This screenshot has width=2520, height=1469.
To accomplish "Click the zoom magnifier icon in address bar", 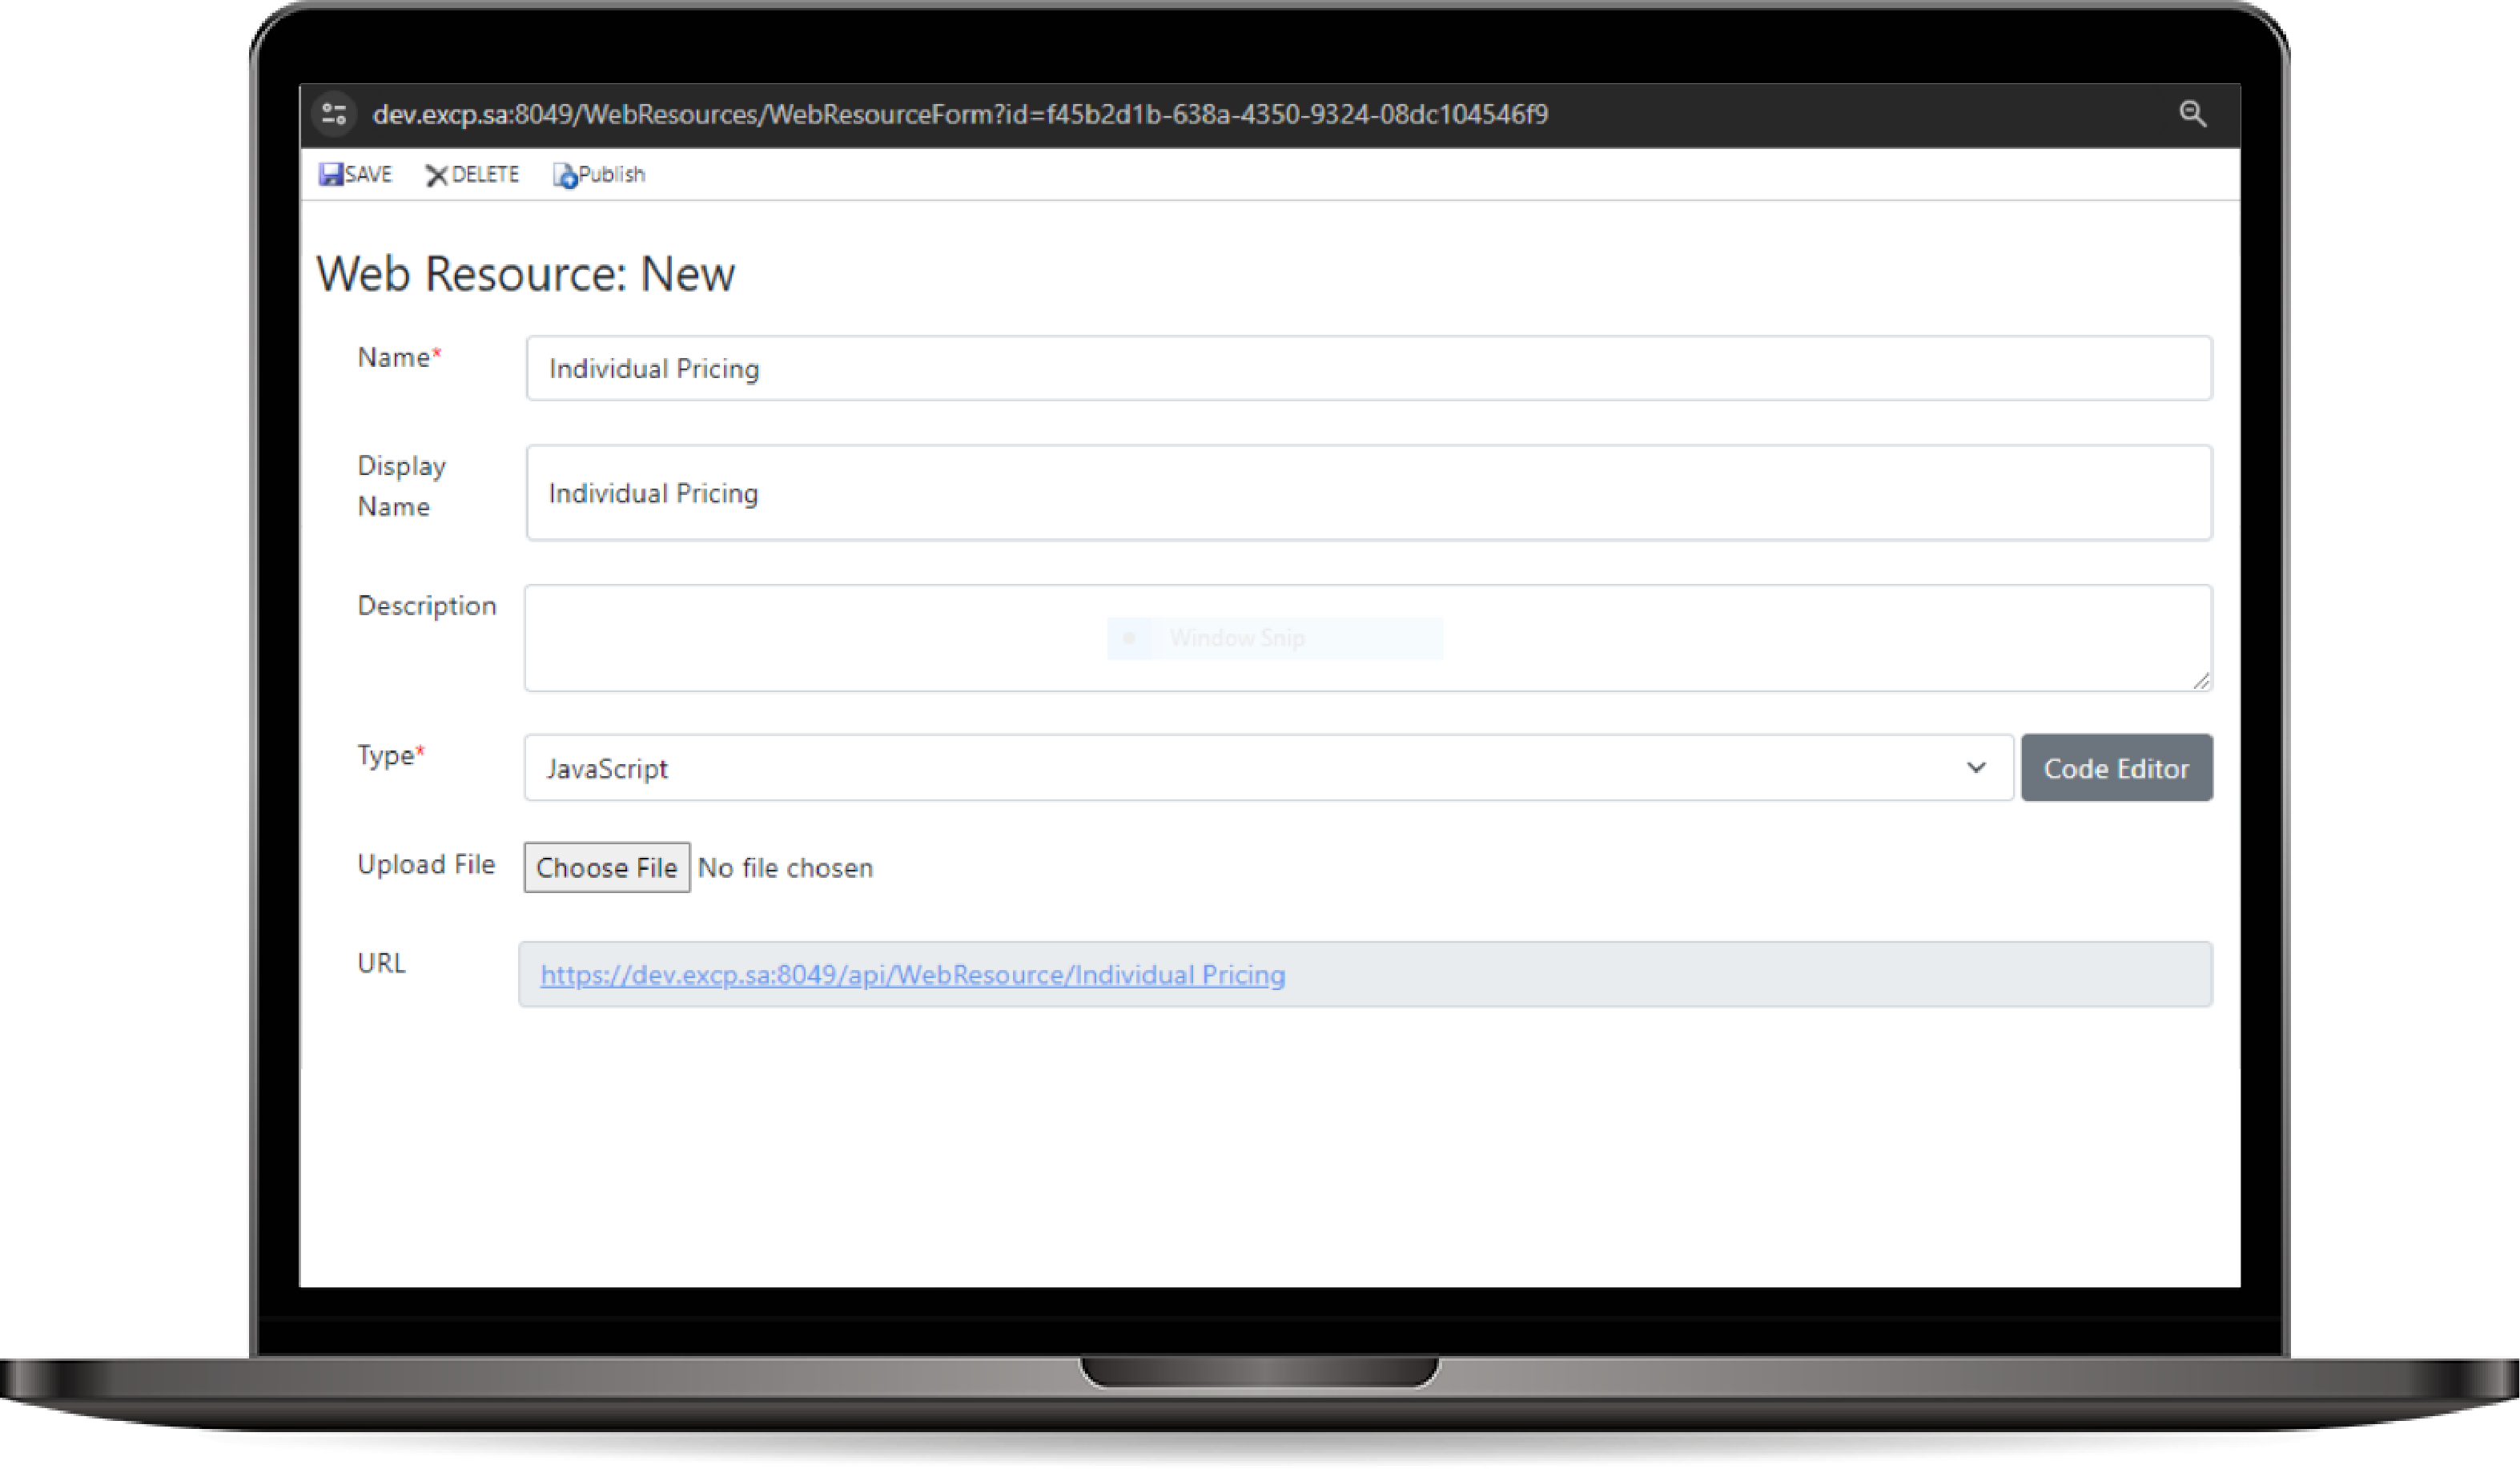I will (x=2192, y=114).
